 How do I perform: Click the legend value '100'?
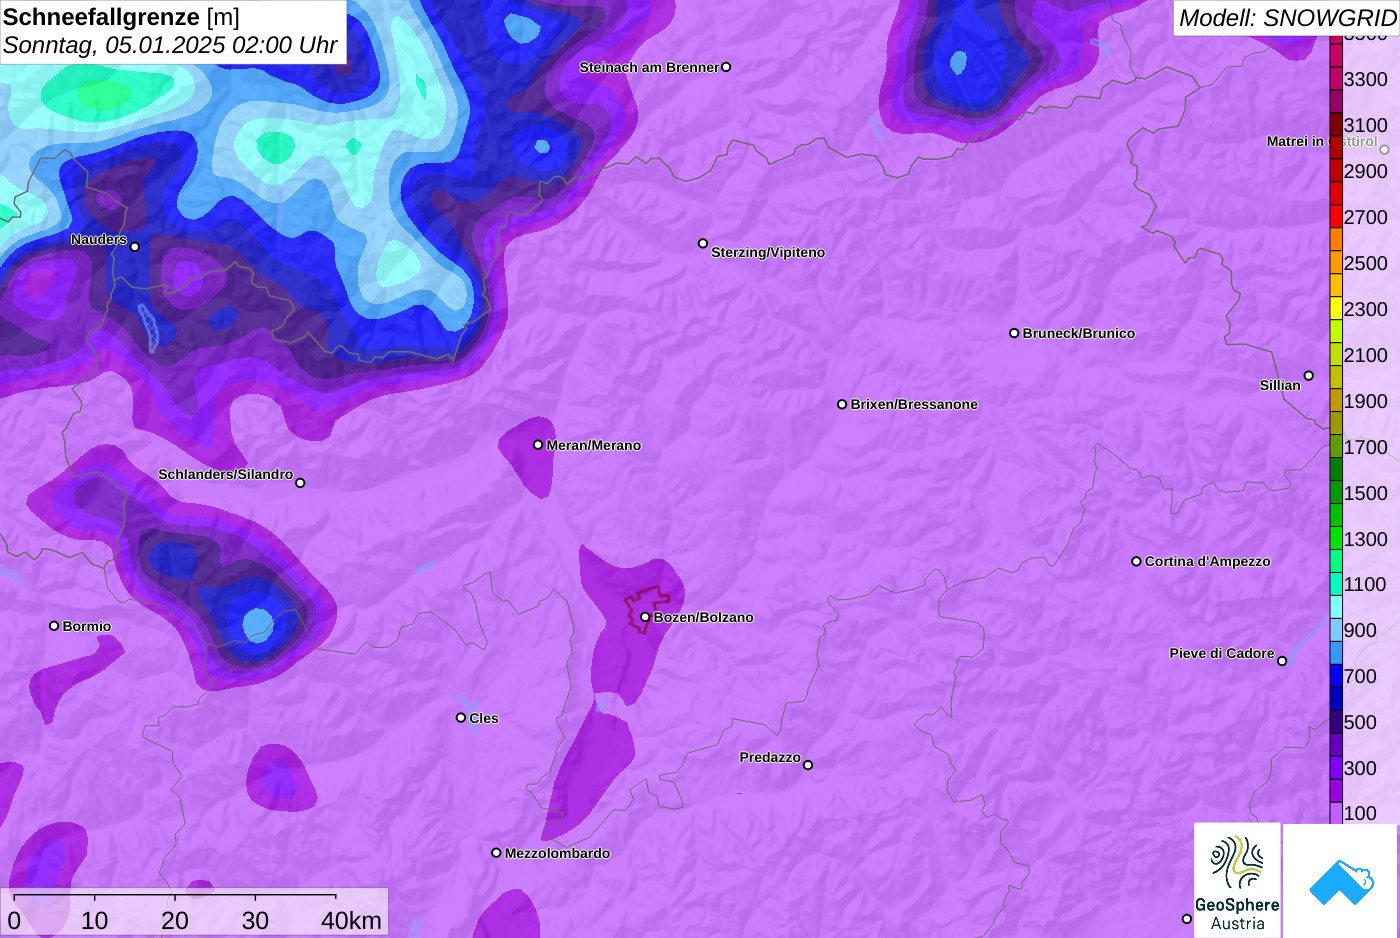pyautogui.click(x=1360, y=813)
